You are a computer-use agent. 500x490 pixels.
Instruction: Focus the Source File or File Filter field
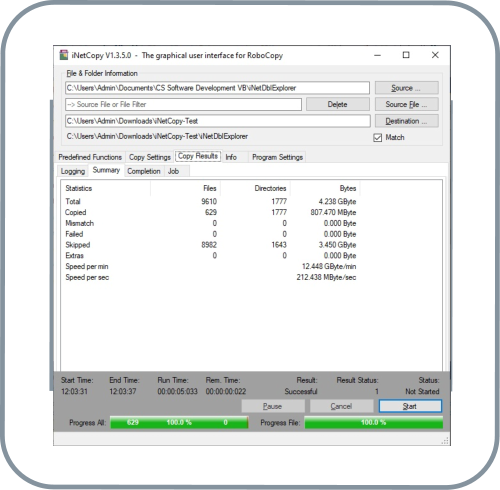[x=183, y=104]
